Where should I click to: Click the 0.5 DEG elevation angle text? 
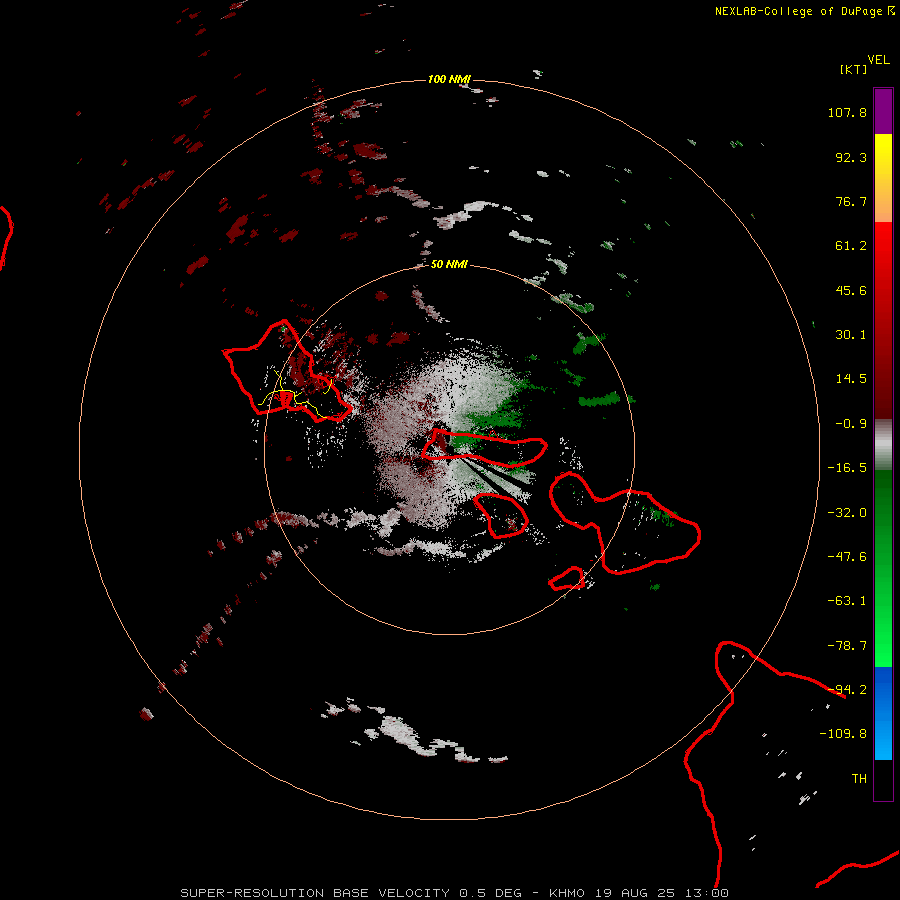click(491, 893)
